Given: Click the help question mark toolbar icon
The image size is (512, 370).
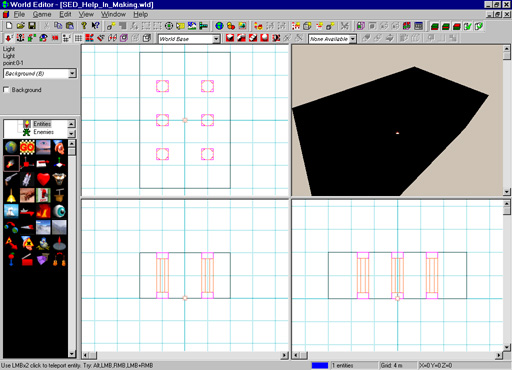Looking at the screenshot, I should coord(84,26).
